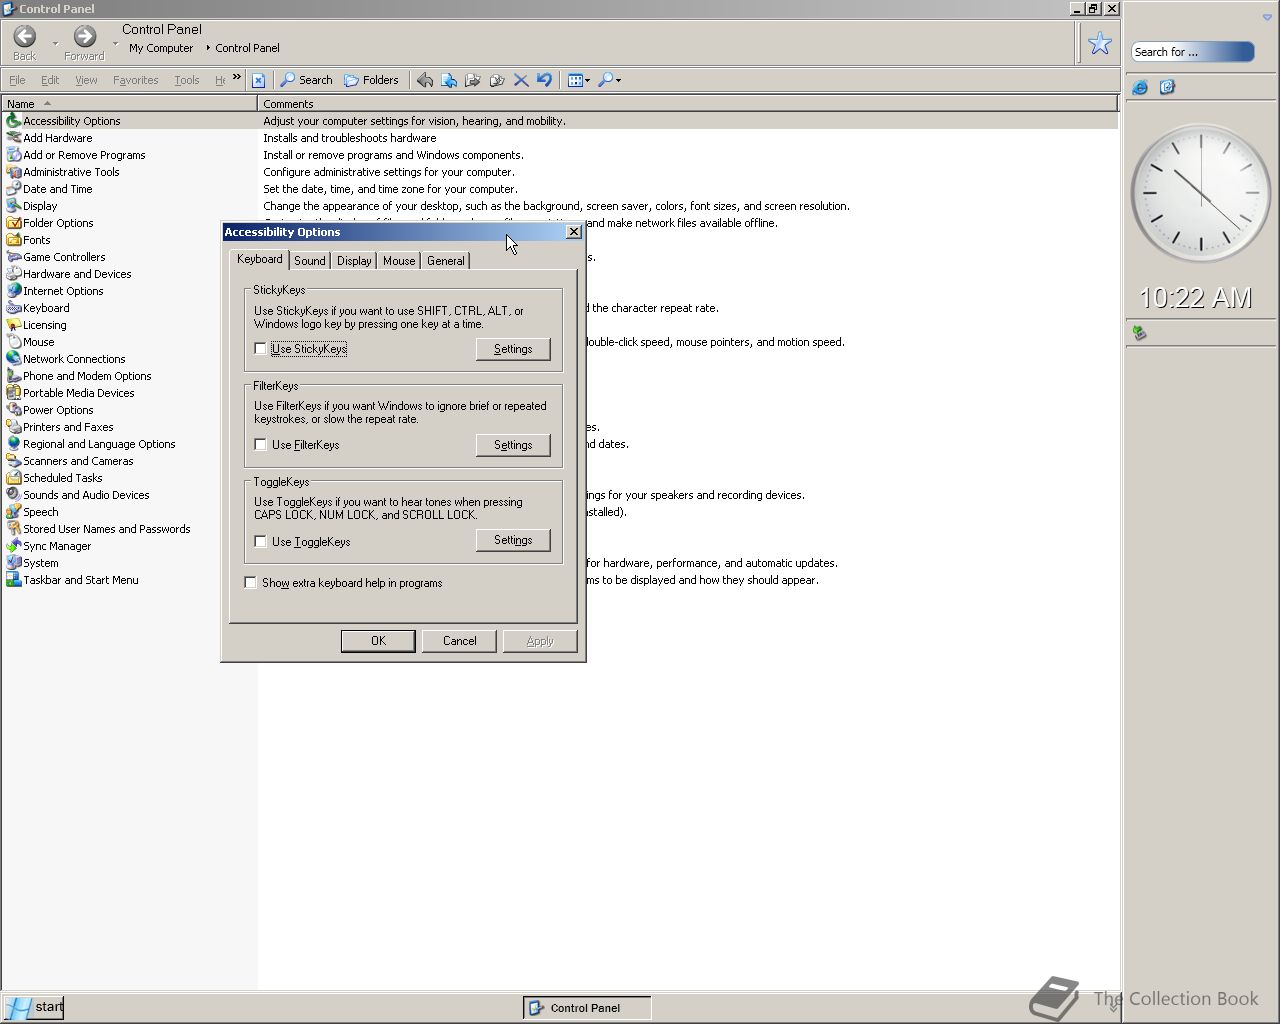Screen dimensions: 1280x1024
Task: Open the Back history dropdown arrow
Action: tap(55, 43)
